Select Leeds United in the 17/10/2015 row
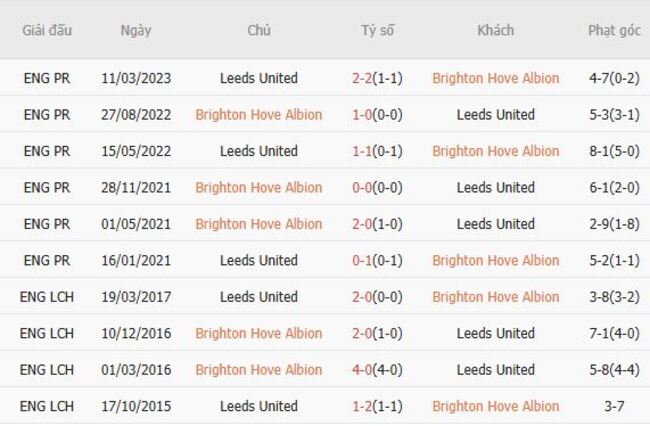Image resolution: width=650 pixels, height=426 pixels. tap(259, 406)
